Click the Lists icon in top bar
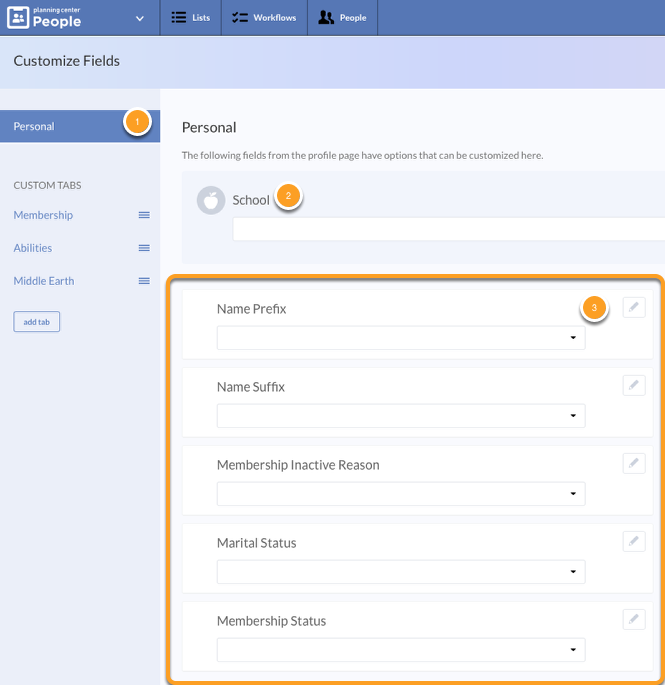The image size is (665, 685). tap(179, 17)
